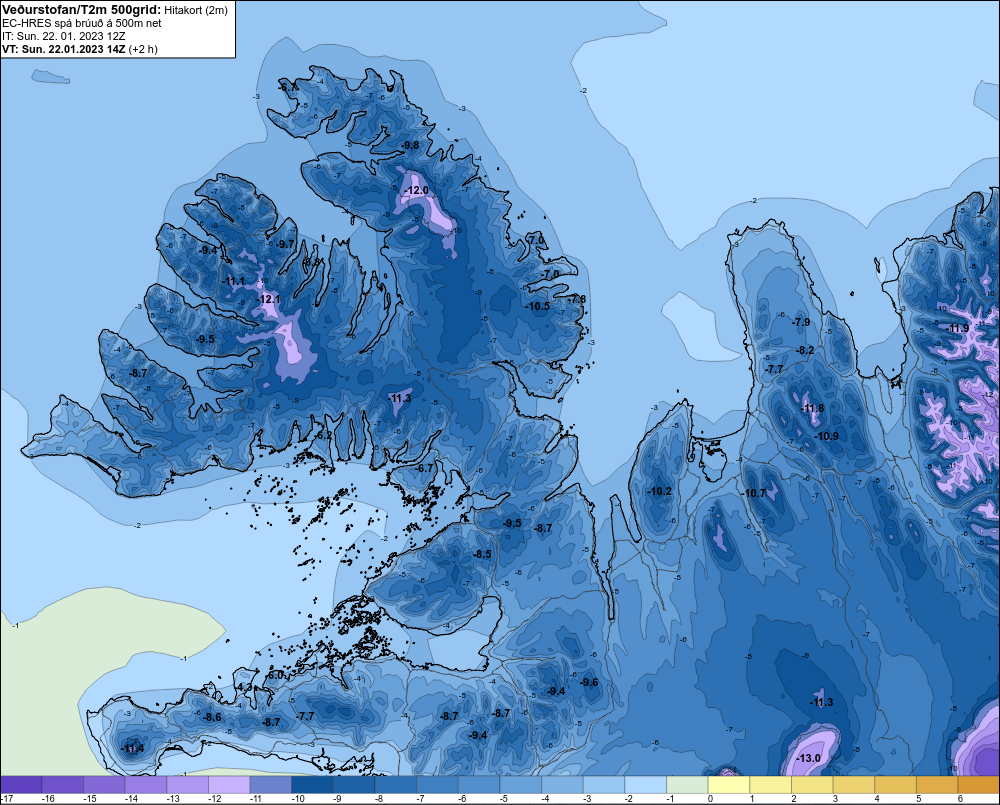Select the -10.7 temperature value
Screen dimensions: 1000x805
[x=754, y=493]
